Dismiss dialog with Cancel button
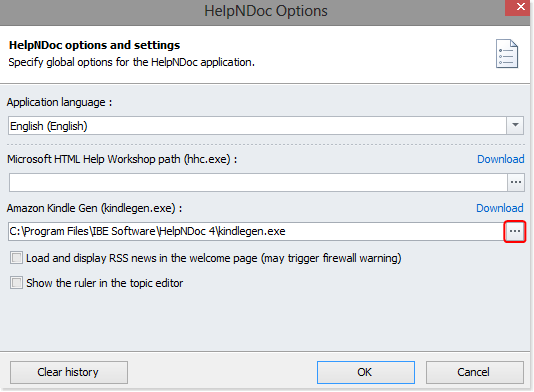534x392 pixels. click(x=474, y=372)
